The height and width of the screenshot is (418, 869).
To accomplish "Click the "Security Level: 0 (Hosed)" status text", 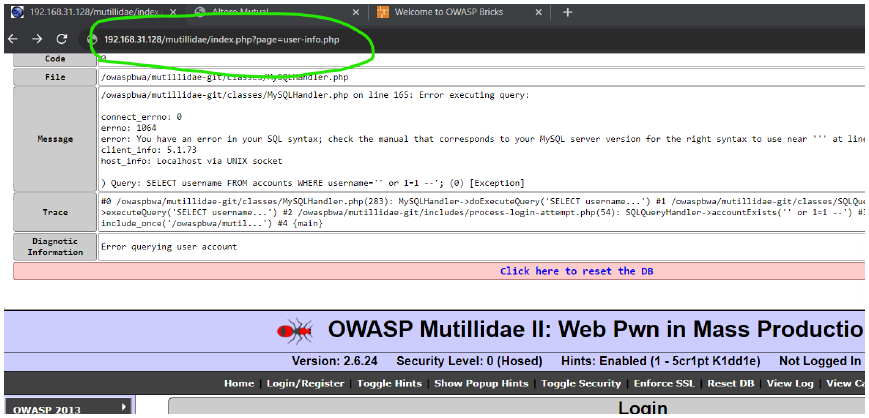I will pyautogui.click(x=469, y=361).
